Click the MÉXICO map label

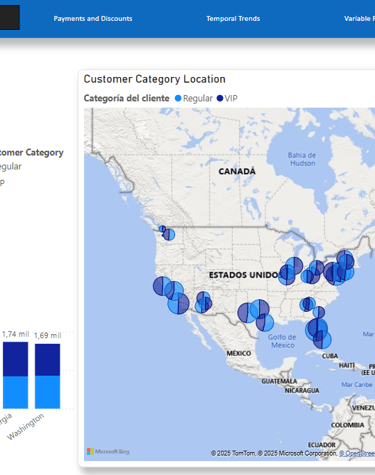[239, 353]
